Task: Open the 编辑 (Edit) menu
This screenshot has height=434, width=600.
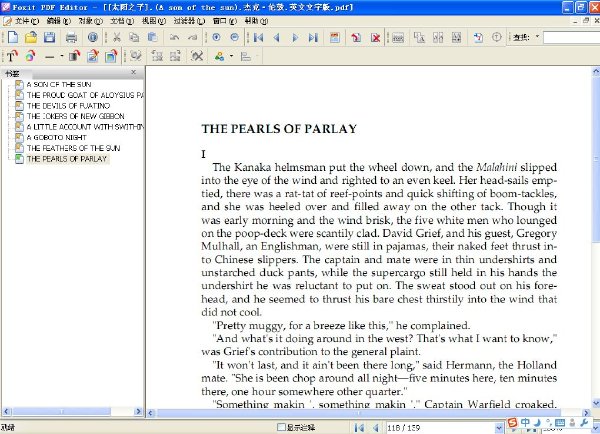Action: 59,21
